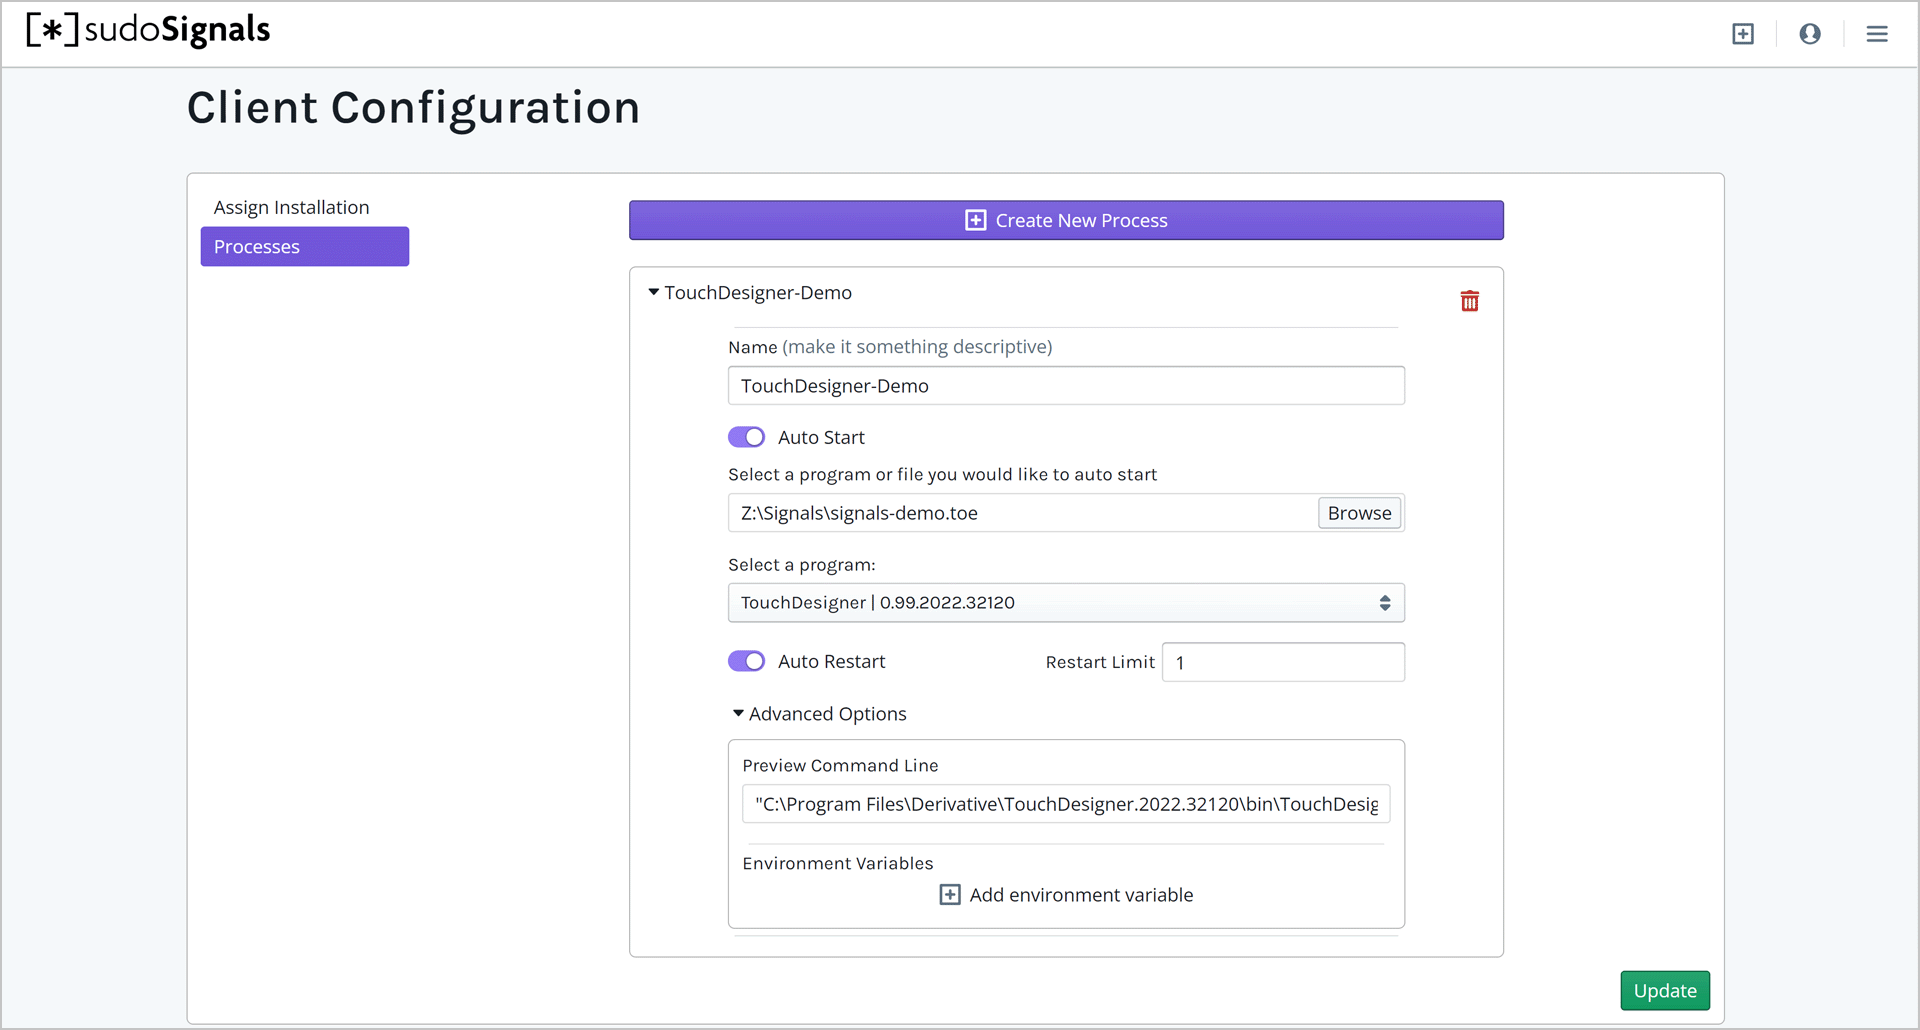Click the Preview Command Line field

point(1066,804)
